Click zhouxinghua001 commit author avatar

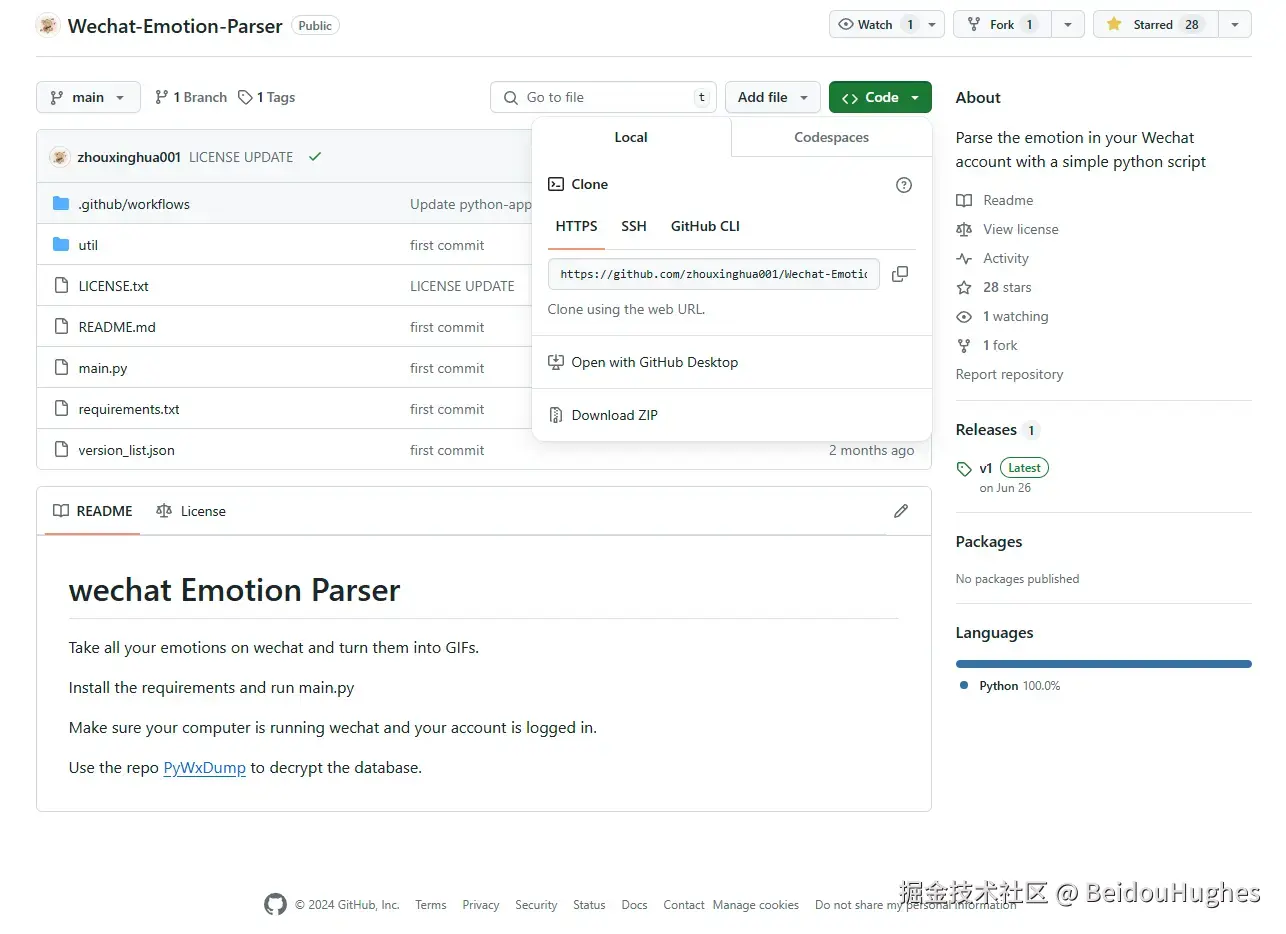(x=60, y=157)
